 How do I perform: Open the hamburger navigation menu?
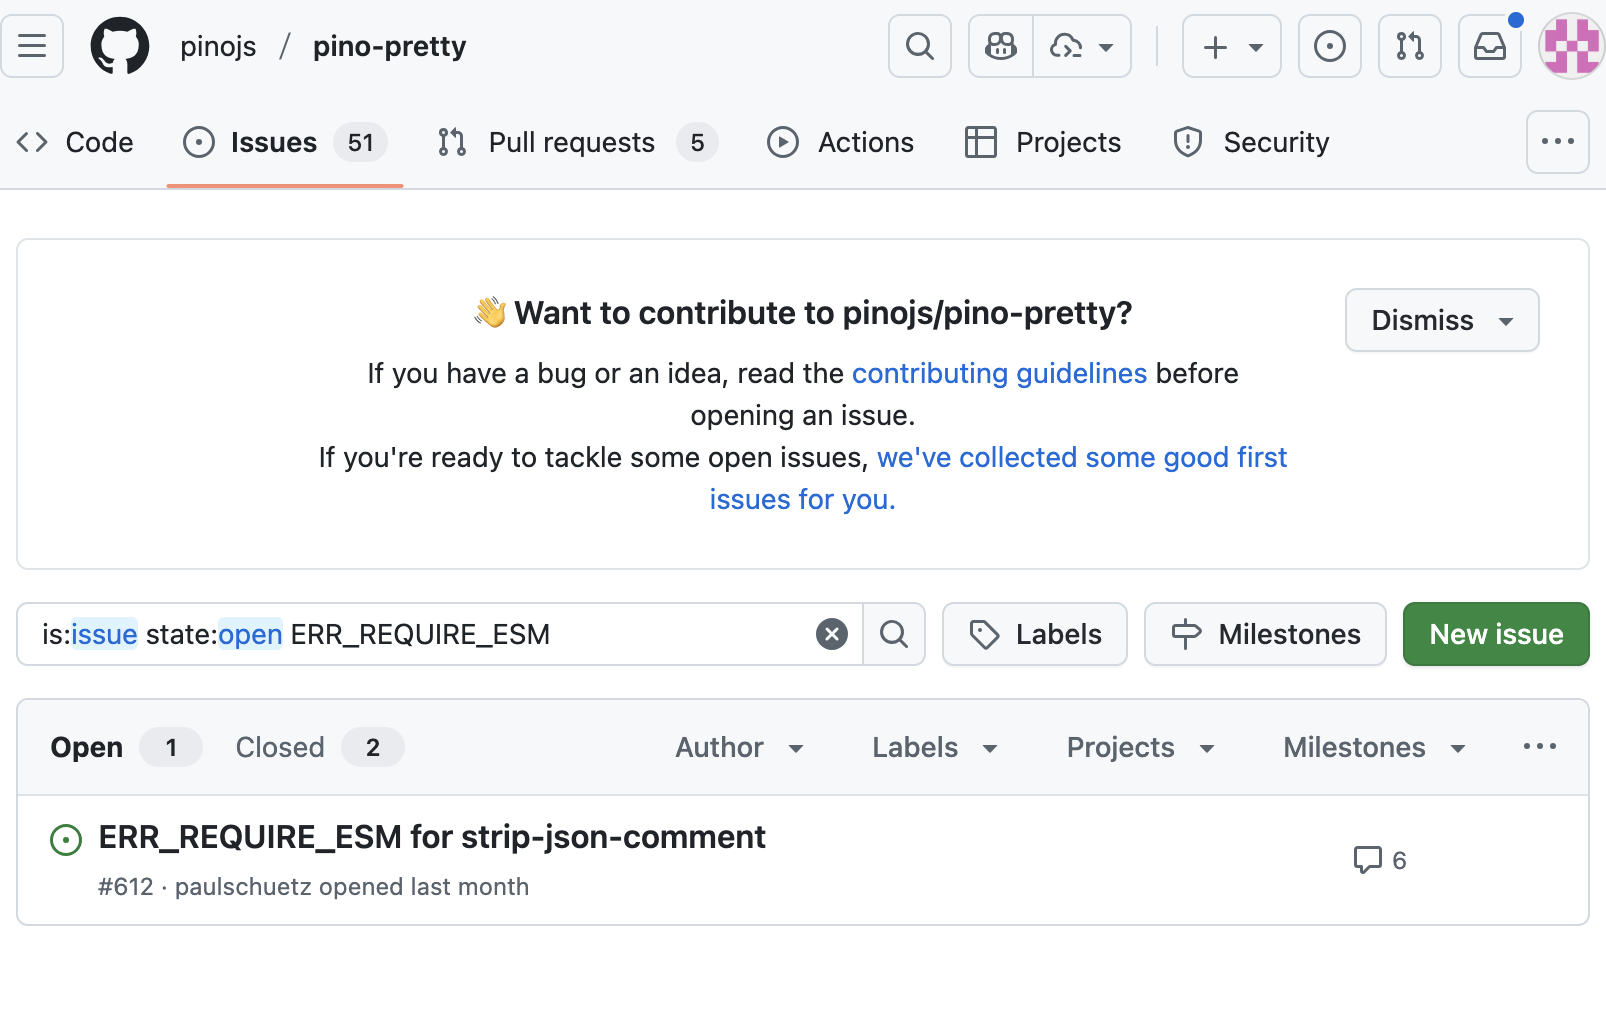(x=32, y=46)
